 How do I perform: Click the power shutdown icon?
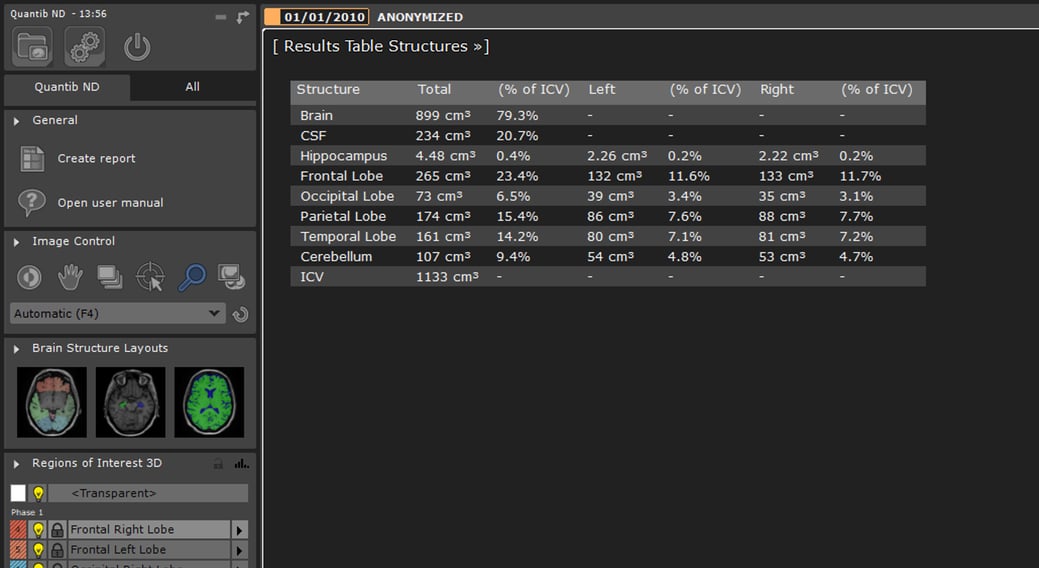137,47
